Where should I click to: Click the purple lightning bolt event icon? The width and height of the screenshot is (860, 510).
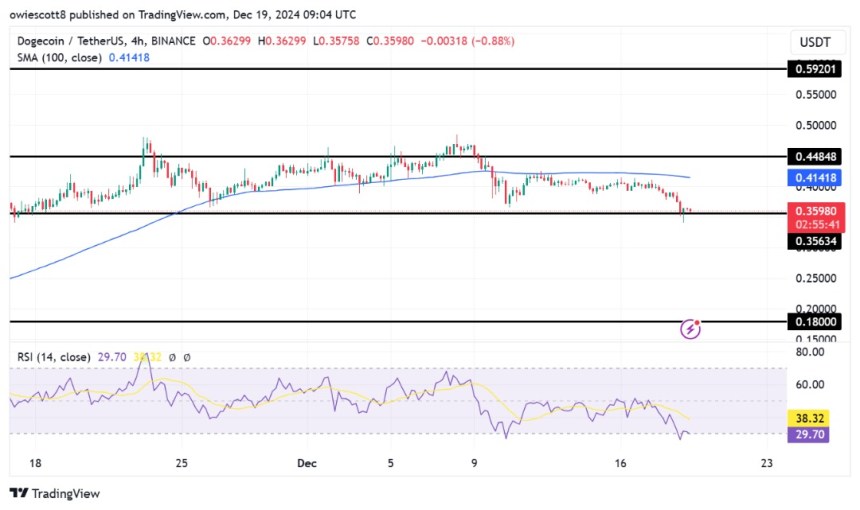(x=690, y=328)
